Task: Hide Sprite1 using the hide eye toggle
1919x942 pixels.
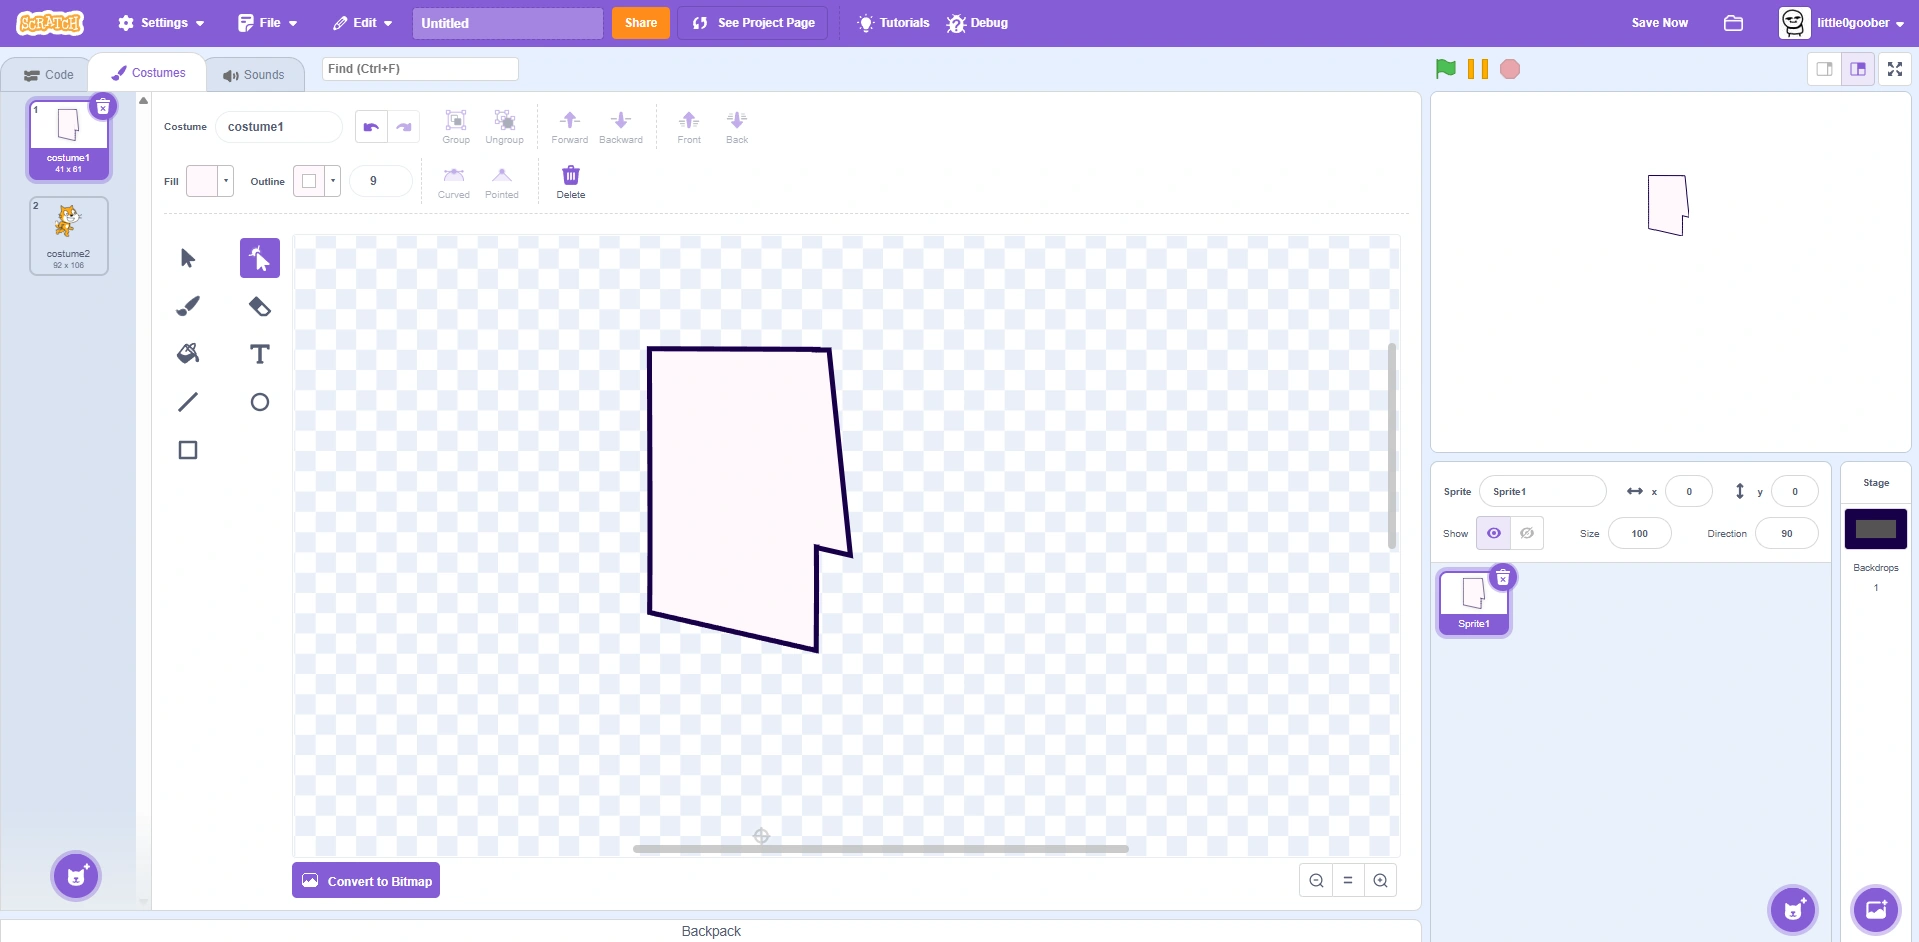Action: [x=1526, y=533]
